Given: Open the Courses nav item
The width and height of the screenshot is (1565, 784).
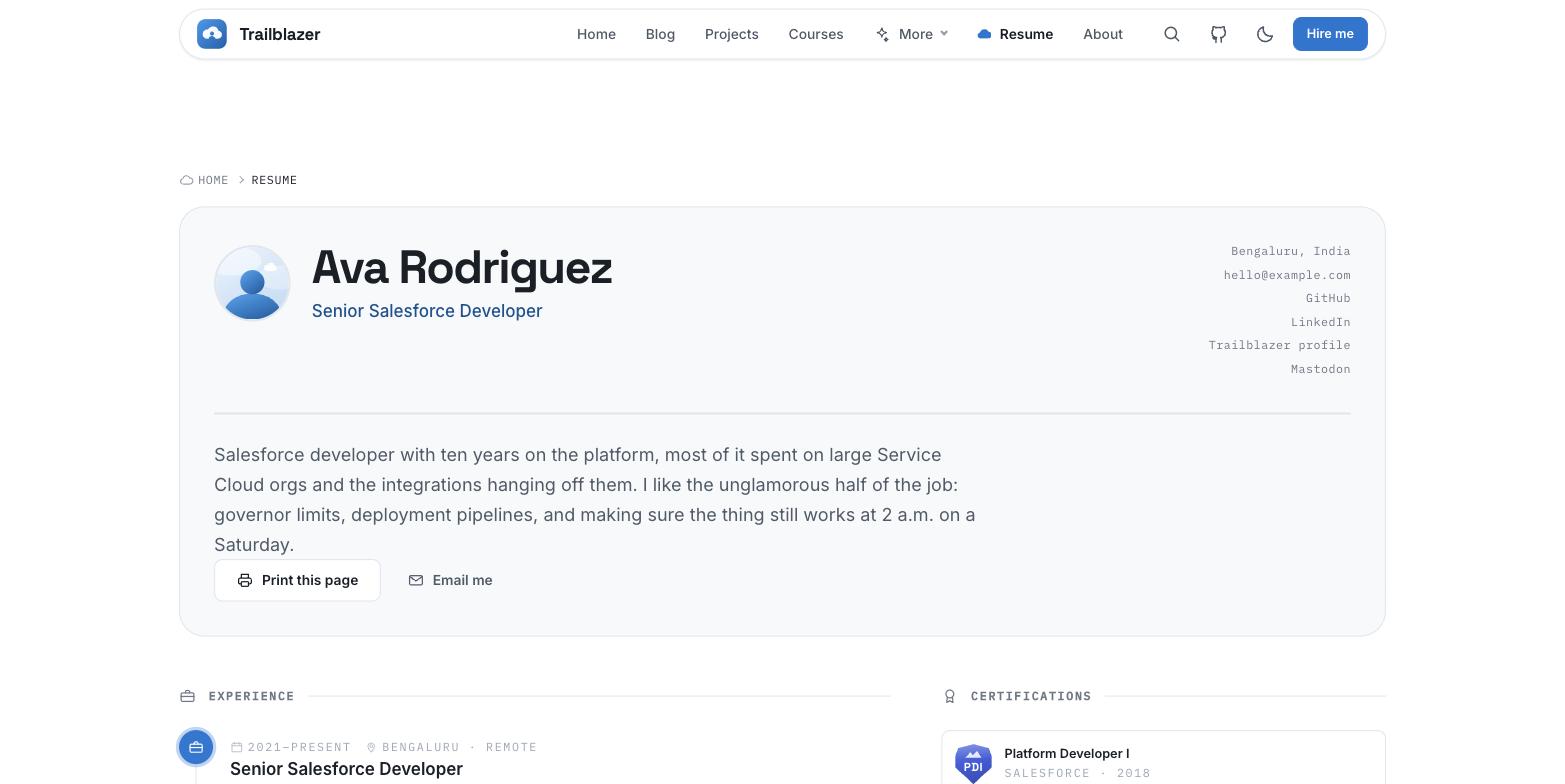Looking at the screenshot, I should (816, 34).
